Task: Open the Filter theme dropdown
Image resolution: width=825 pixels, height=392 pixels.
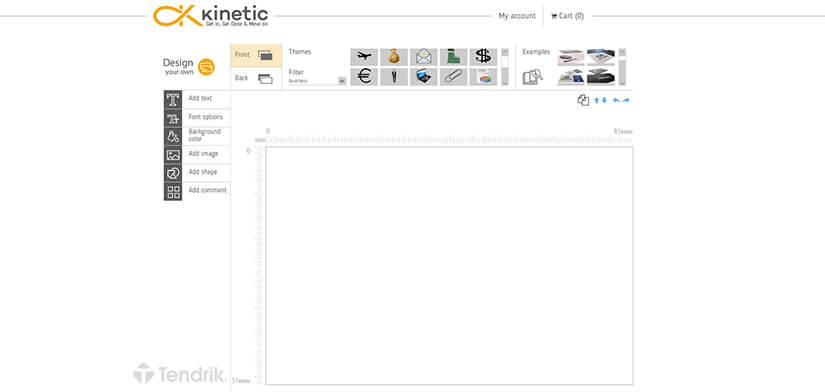Action: 317,81
